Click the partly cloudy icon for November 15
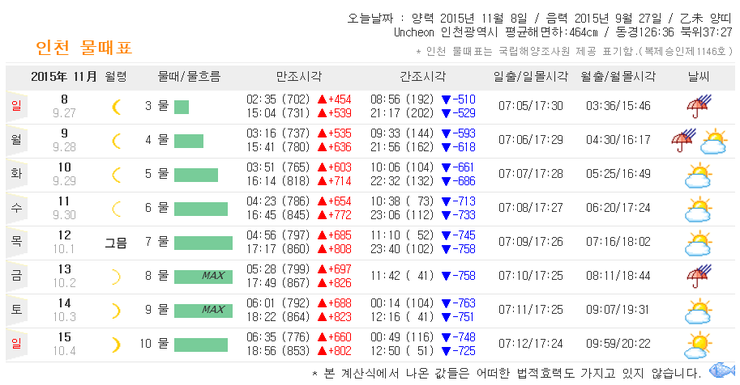This screenshot has width=740, height=385. (x=698, y=345)
